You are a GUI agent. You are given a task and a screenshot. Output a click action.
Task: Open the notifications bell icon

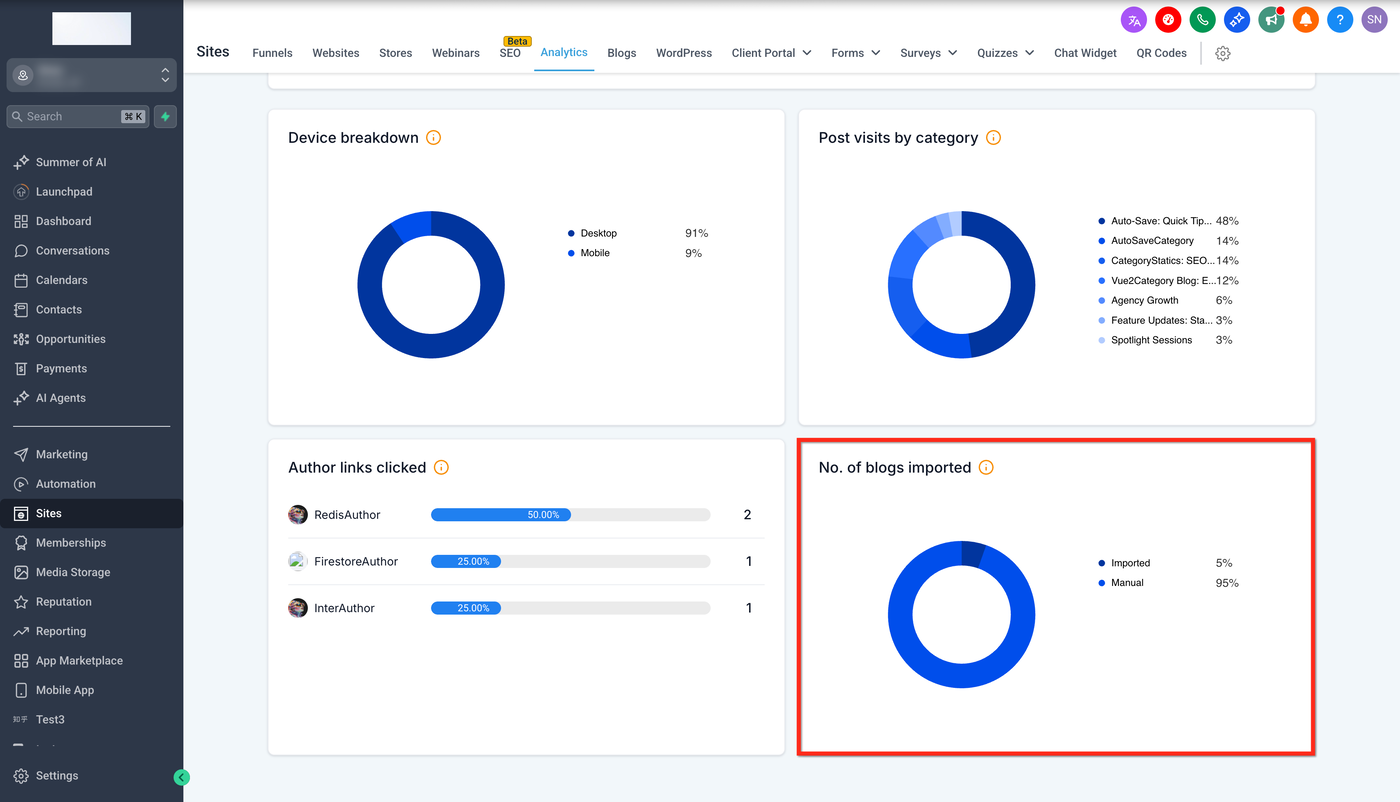pyautogui.click(x=1305, y=19)
